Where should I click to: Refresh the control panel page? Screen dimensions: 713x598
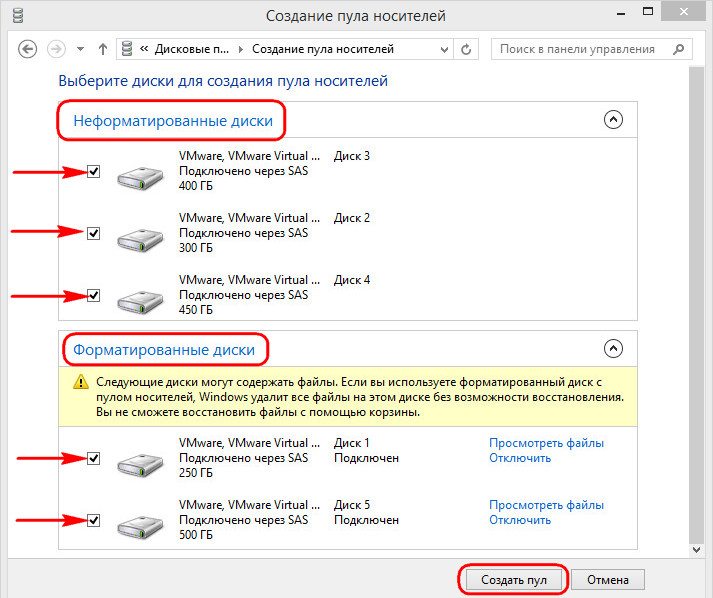466,49
